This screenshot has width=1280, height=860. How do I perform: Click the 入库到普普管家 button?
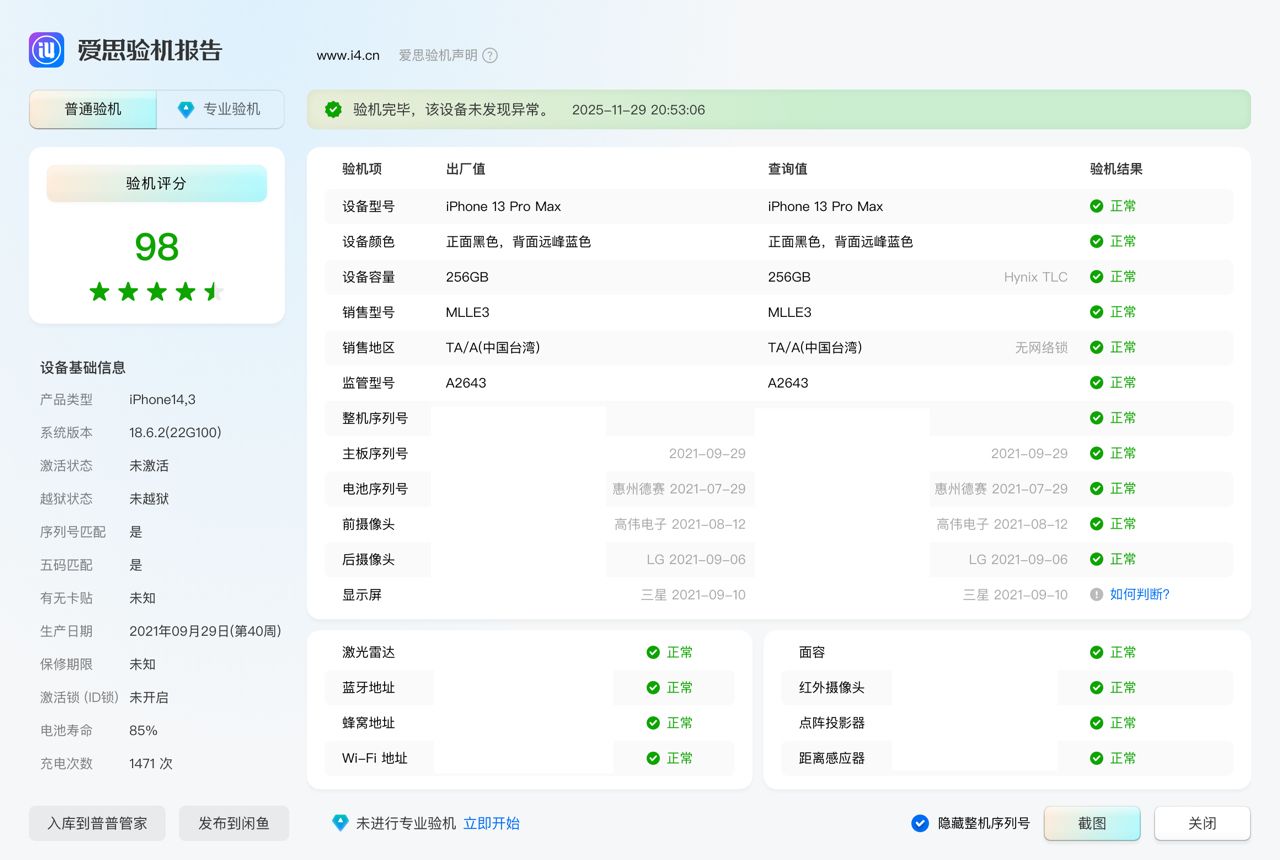click(x=97, y=824)
